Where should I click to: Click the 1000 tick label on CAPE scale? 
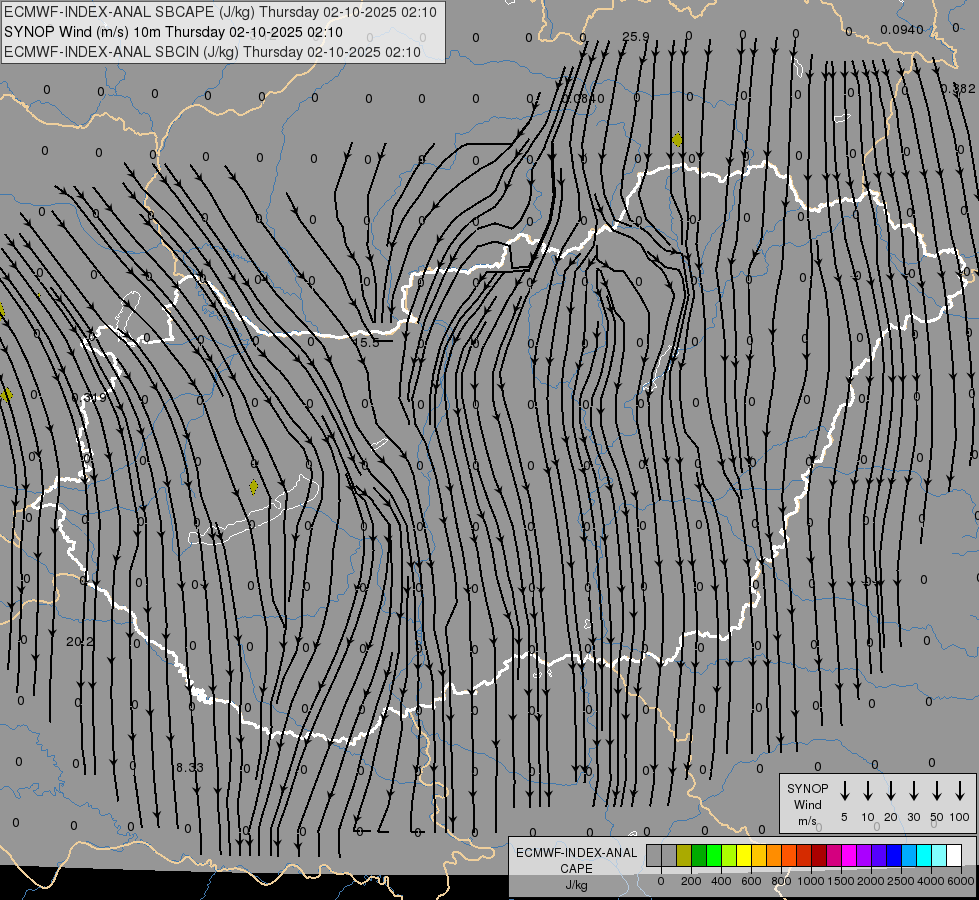coord(811,881)
